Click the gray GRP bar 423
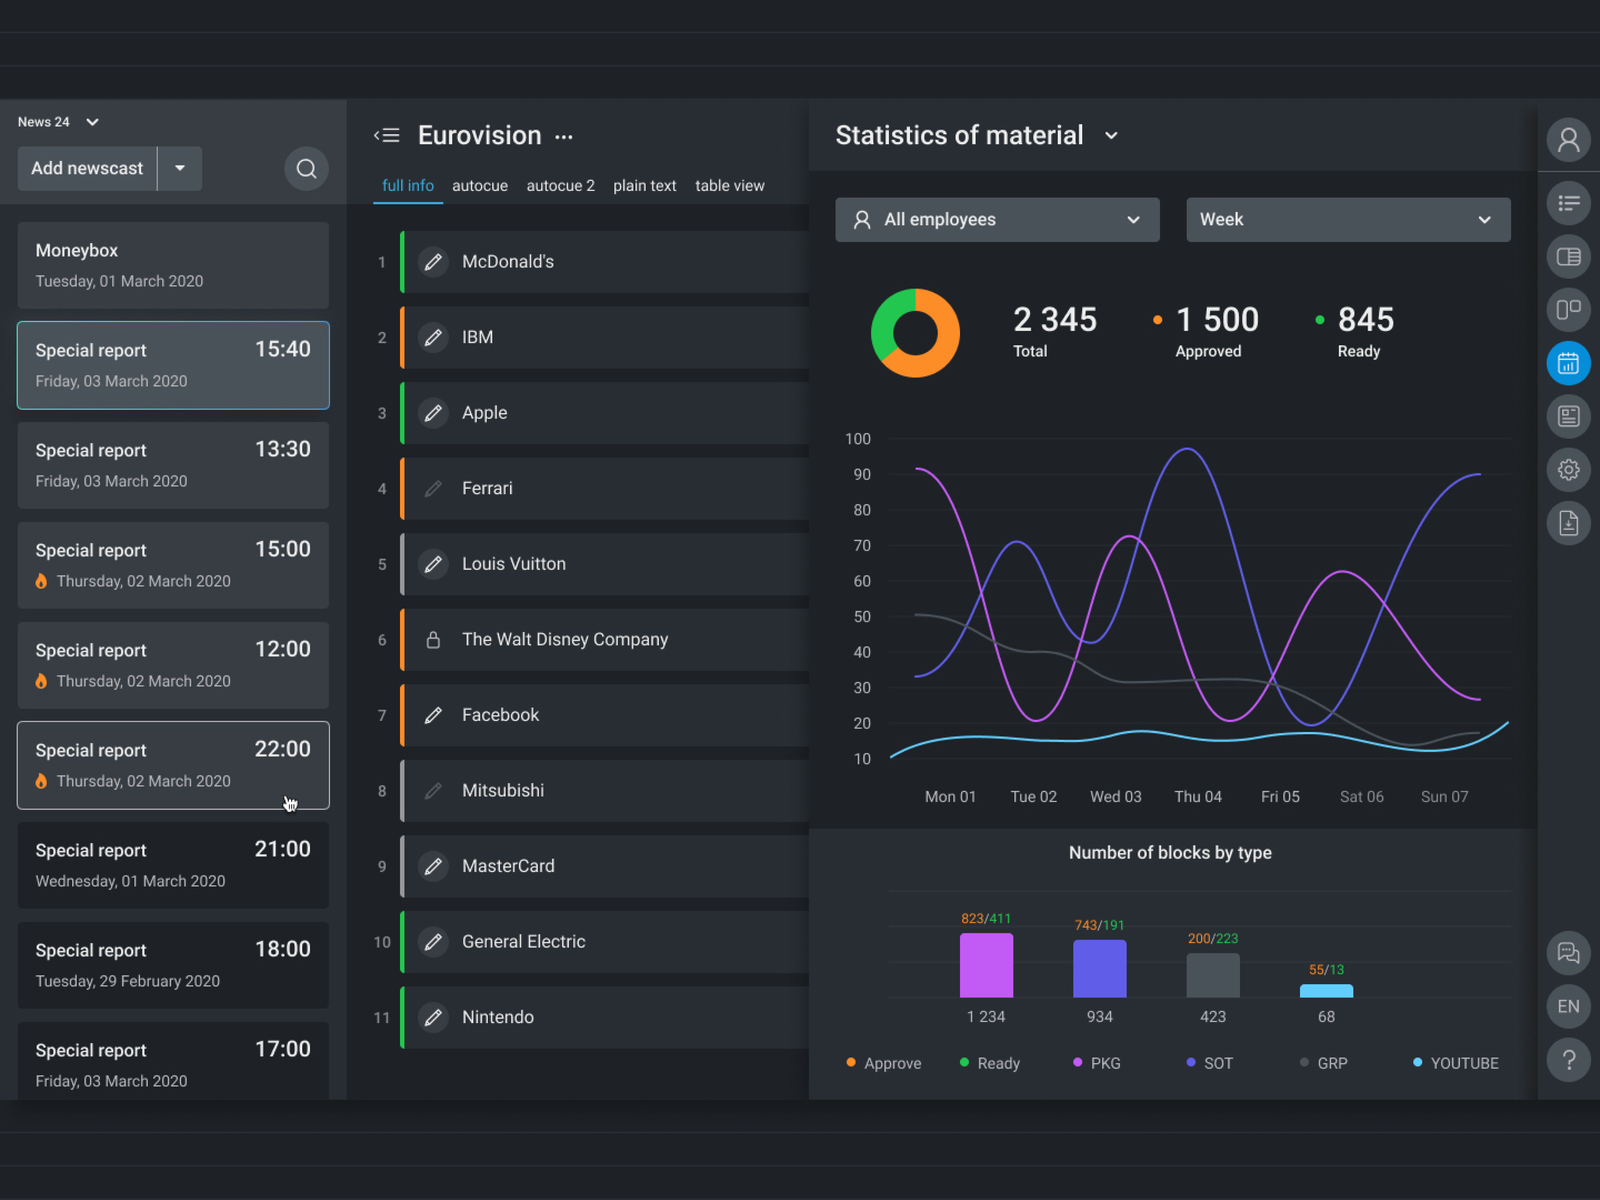The image size is (1600, 1200). (x=1213, y=976)
